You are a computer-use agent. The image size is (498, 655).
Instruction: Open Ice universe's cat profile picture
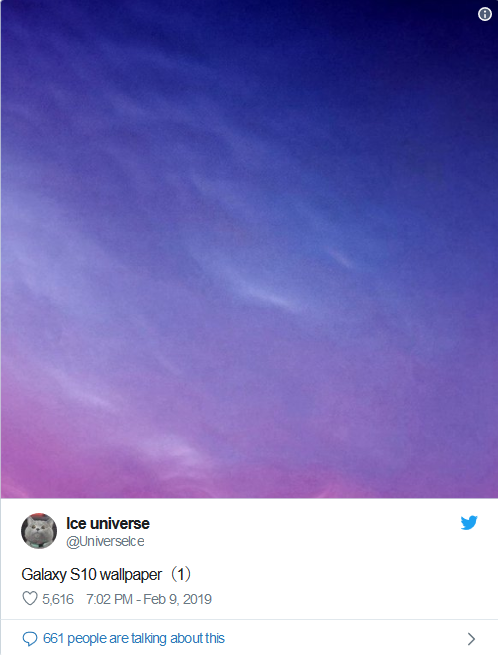click(x=39, y=531)
